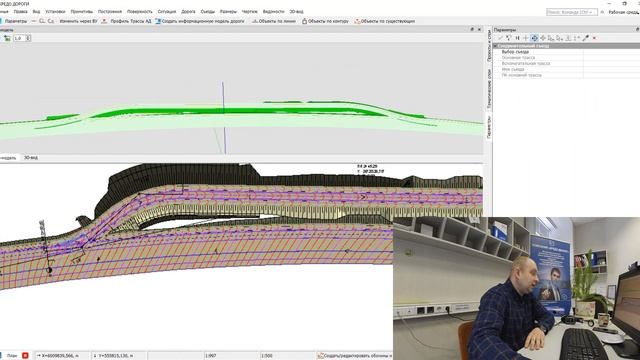This screenshot has height=360, width=640.
Task: Select the Выбор съезда row
Action: point(567,52)
